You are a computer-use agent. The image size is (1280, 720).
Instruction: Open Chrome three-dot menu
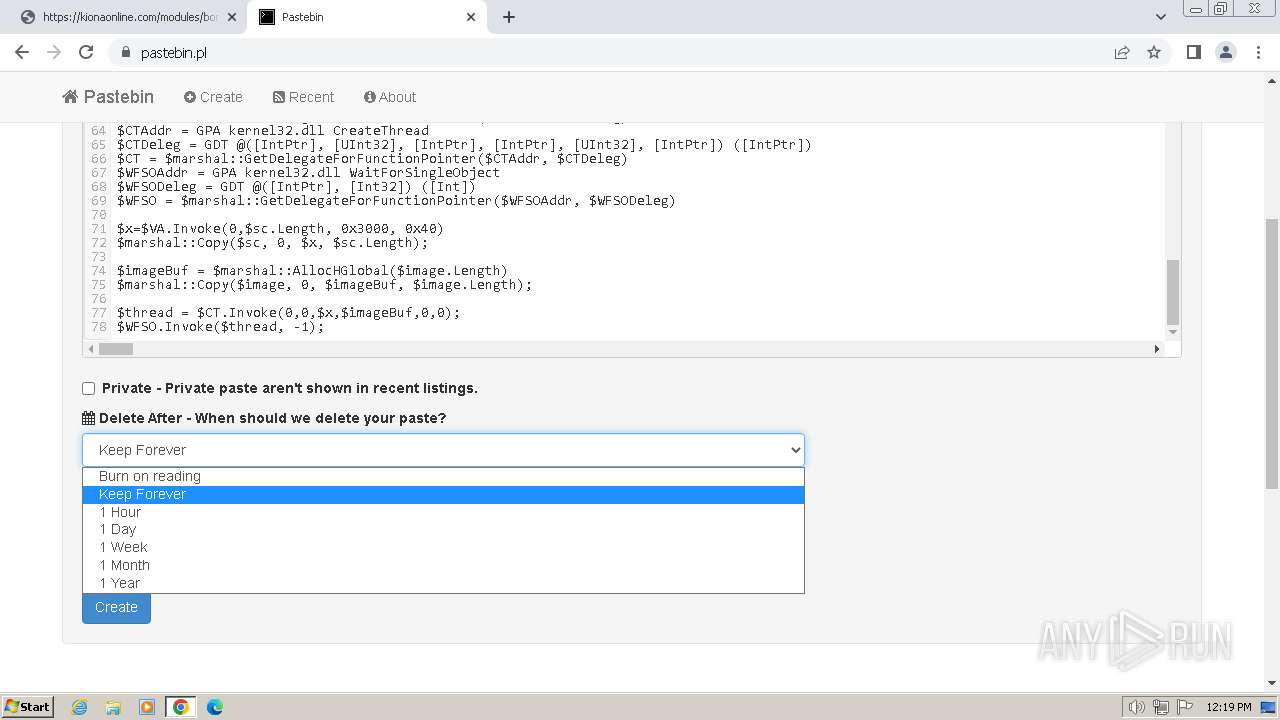click(x=1258, y=52)
